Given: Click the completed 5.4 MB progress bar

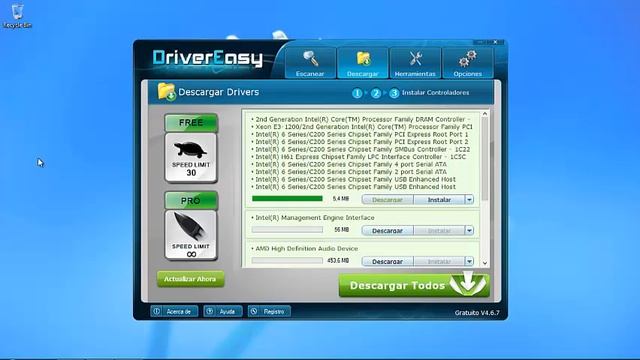Looking at the screenshot, I should click(x=287, y=199).
